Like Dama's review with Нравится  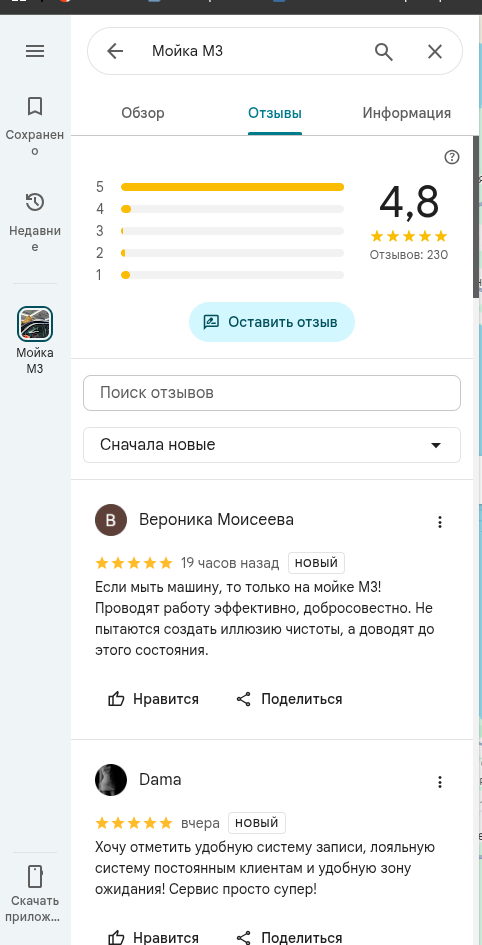tap(154, 937)
